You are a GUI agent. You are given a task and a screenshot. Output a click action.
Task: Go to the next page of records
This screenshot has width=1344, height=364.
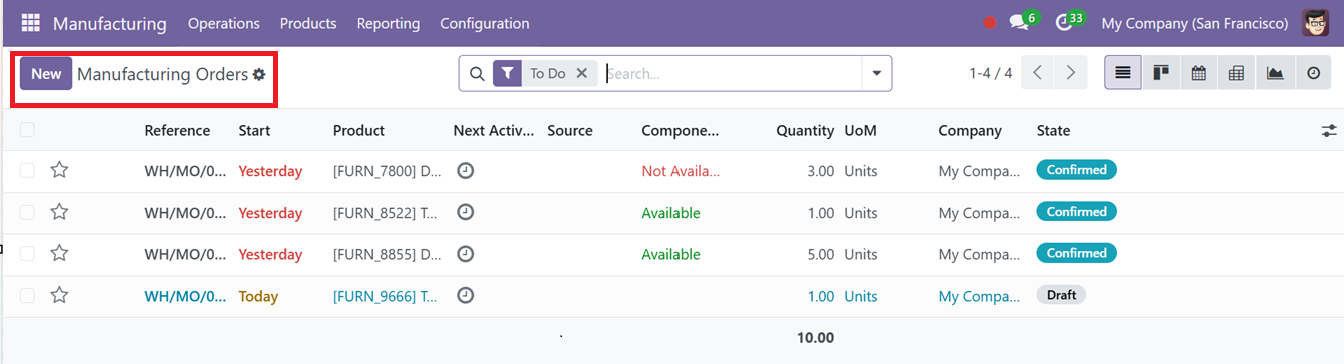coord(1071,73)
